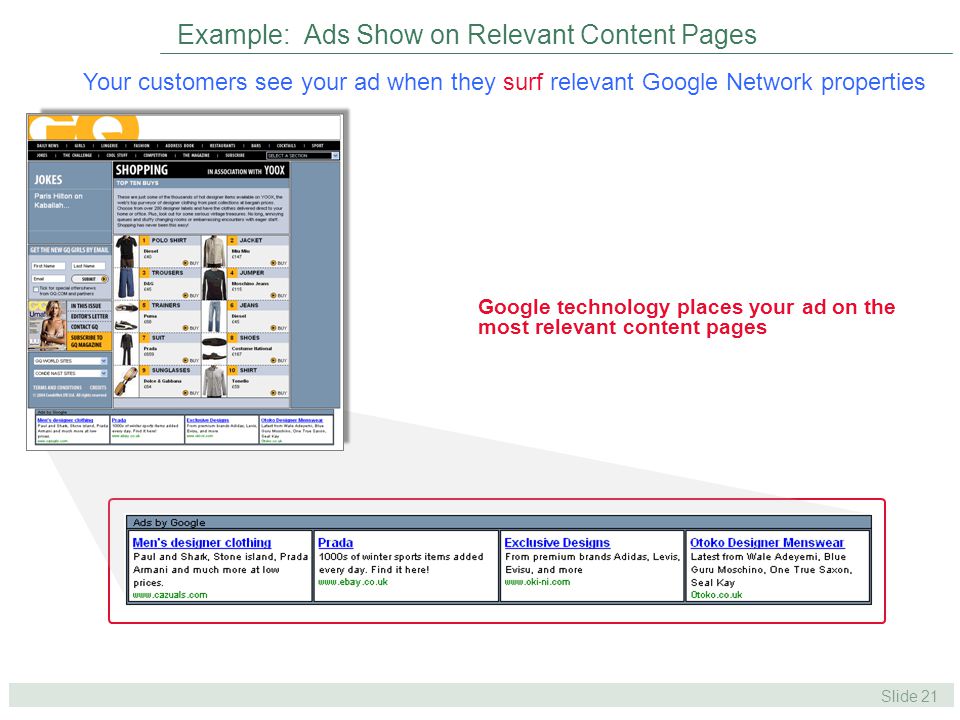Tick the special offers checkbox
This screenshot has height=720, width=960.
[x=36, y=289]
